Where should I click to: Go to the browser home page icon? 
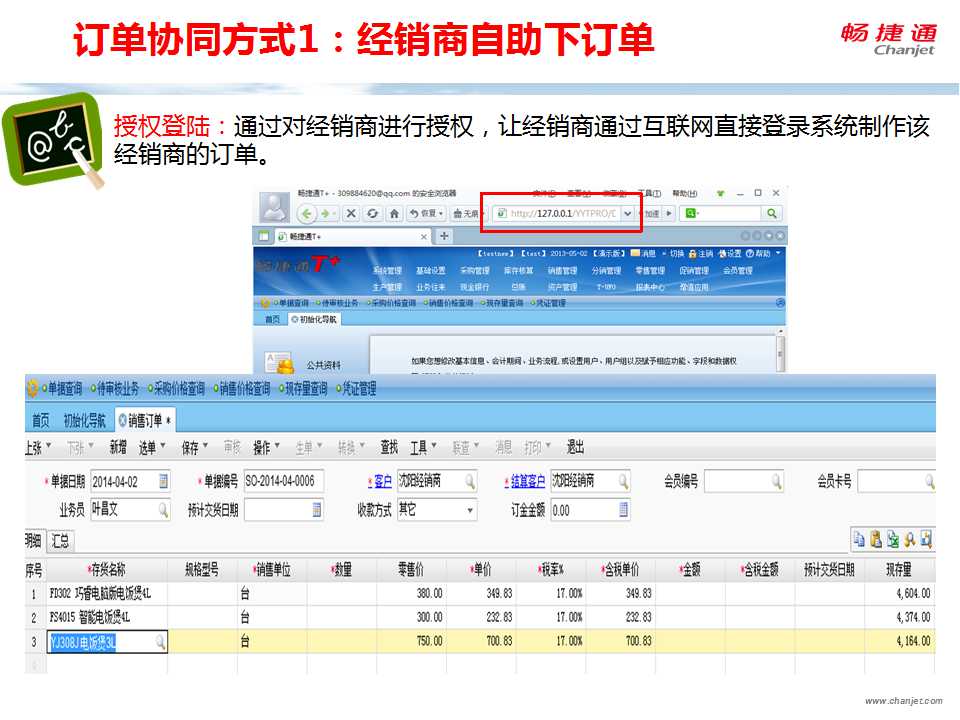pos(395,214)
